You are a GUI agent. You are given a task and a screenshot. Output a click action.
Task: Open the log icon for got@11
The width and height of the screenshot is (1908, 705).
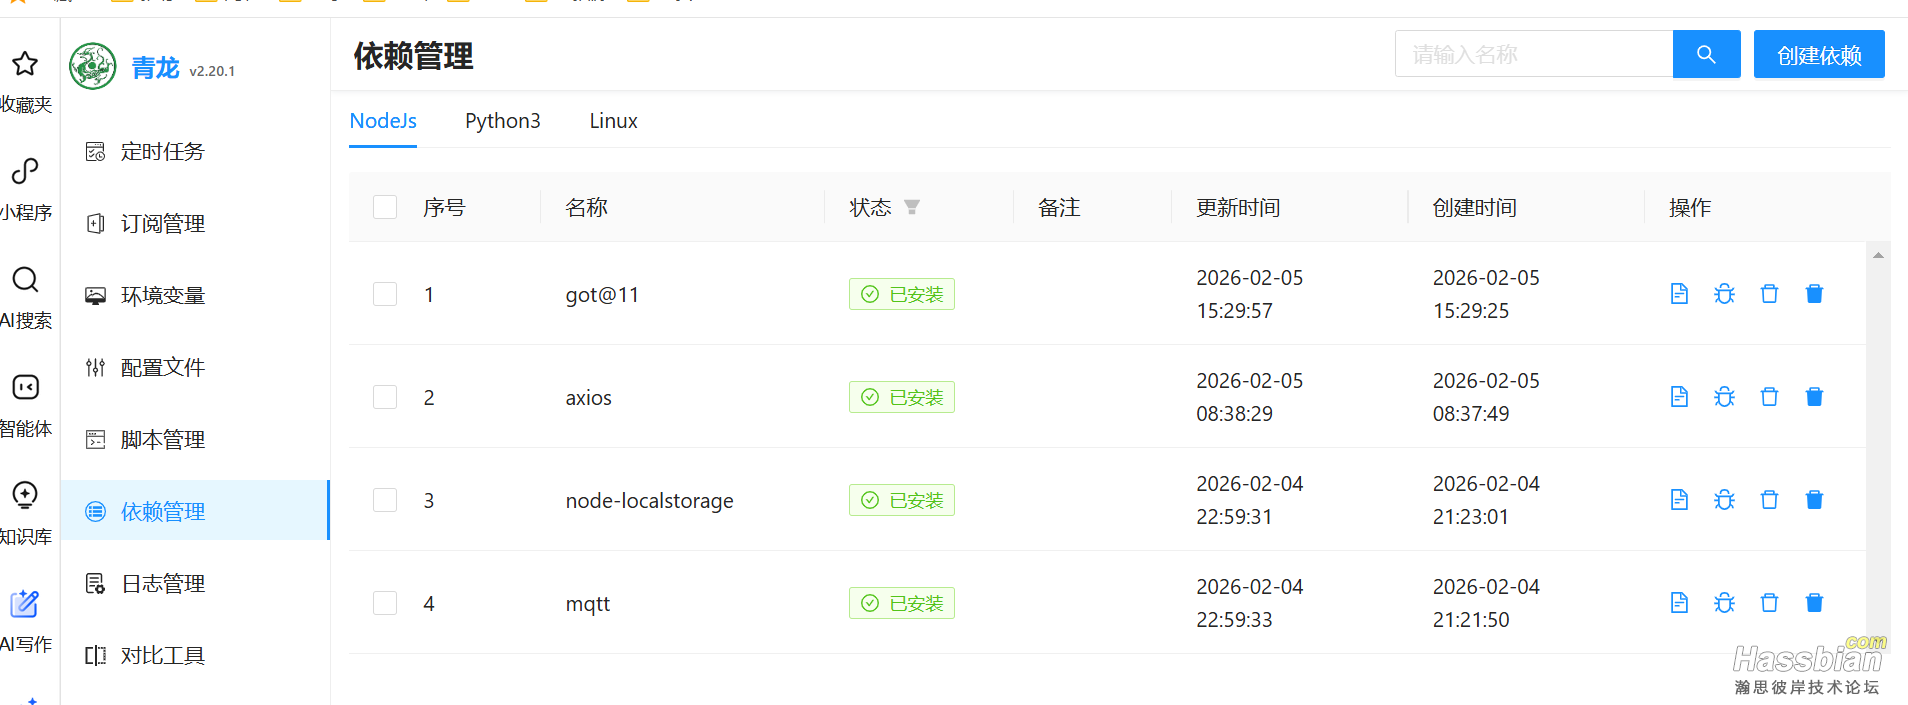(x=1679, y=294)
